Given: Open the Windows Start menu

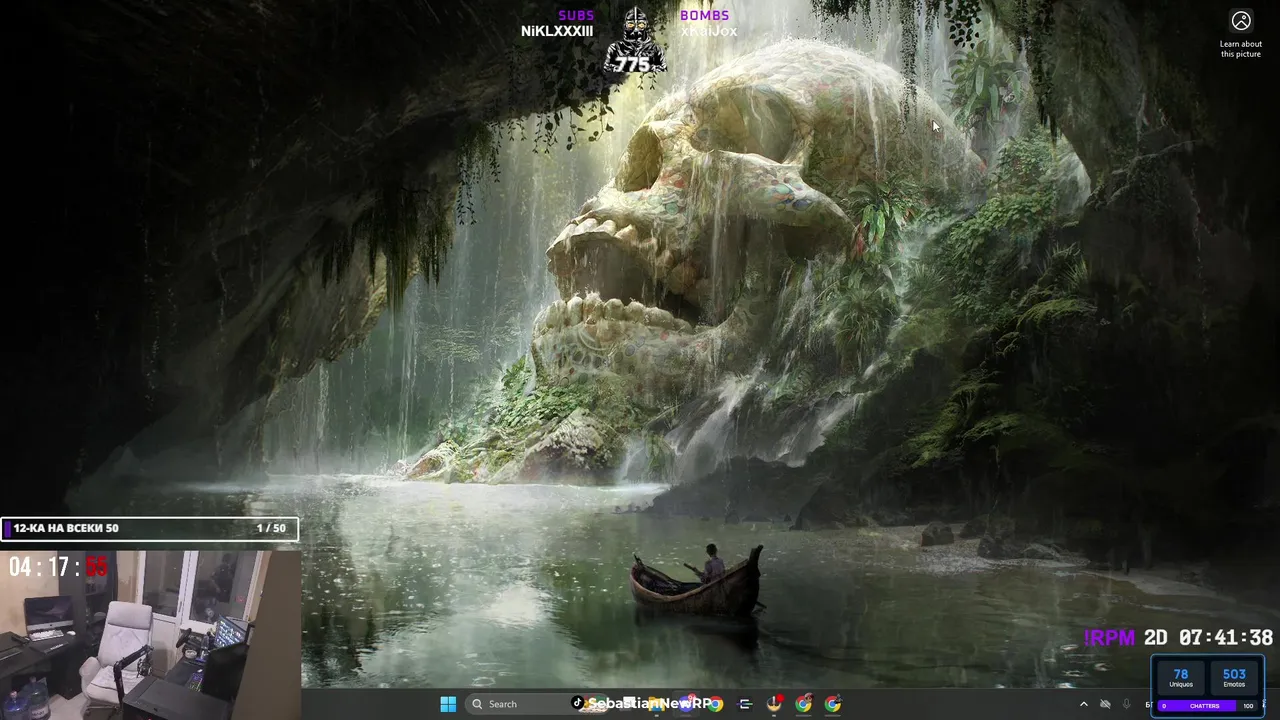Looking at the screenshot, I should (448, 704).
